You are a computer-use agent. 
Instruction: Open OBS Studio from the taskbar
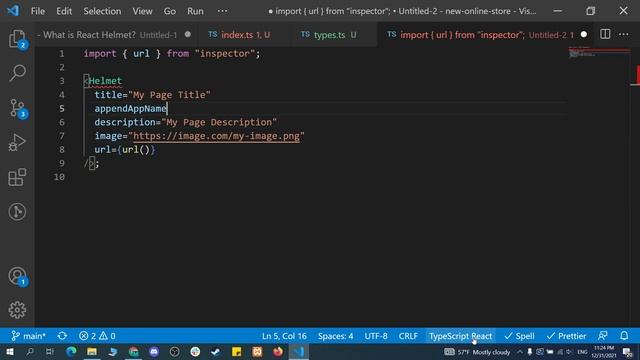[x=175, y=352]
